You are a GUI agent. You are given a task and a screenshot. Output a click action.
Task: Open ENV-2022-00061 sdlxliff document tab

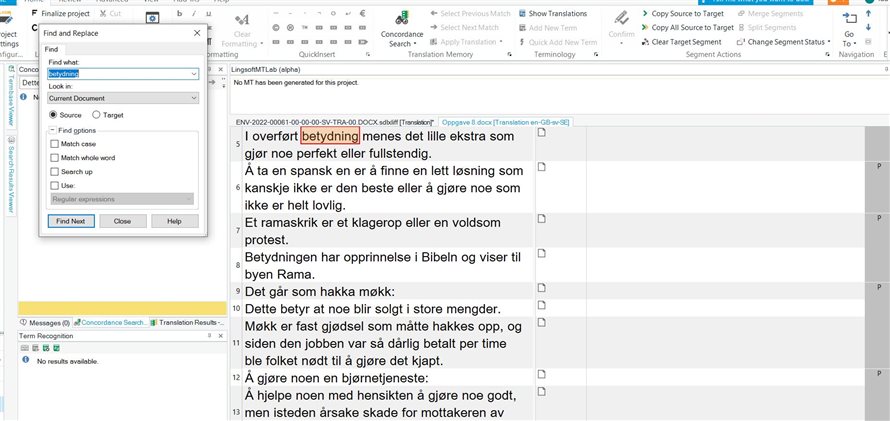(334, 122)
